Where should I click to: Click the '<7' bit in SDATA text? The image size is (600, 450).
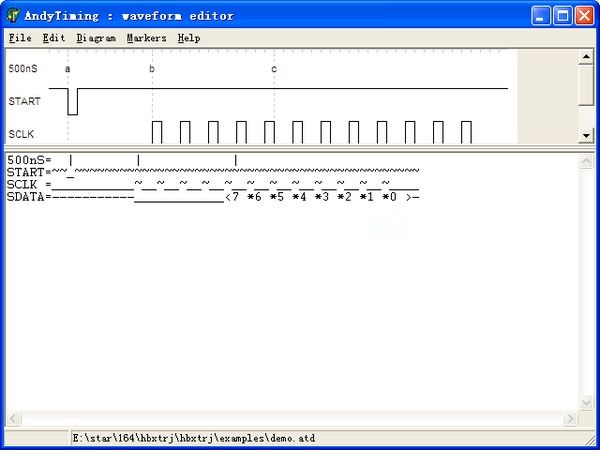click(x=232, y=197)
